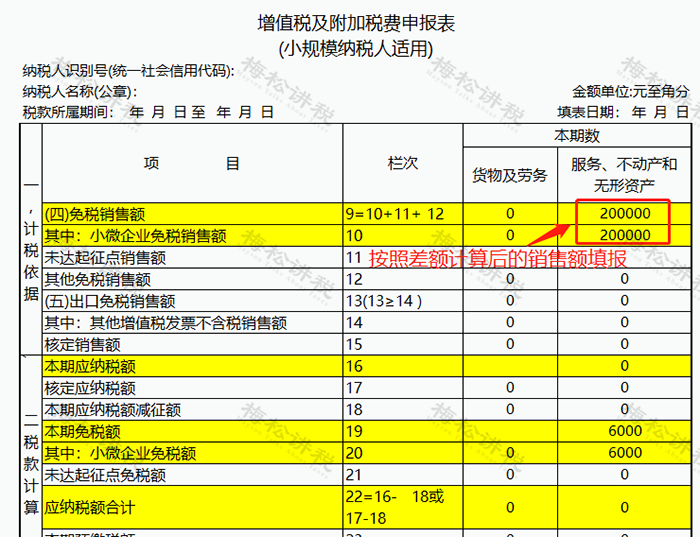Image resolution: width=700 pixels, height=537 pixels.
Task: Click the 项目 column header
Action: click(x=192, y=163)
